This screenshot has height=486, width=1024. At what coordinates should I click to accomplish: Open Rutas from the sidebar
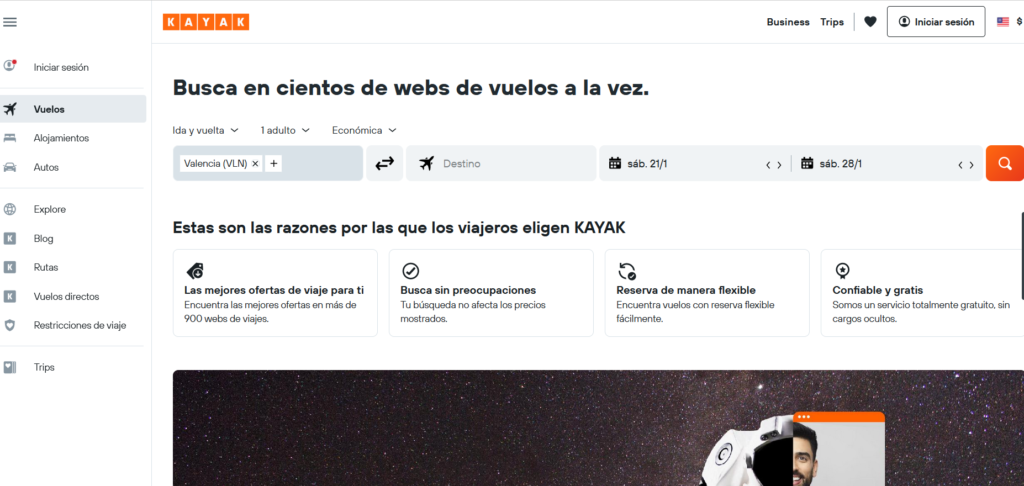tap(73, 267)
